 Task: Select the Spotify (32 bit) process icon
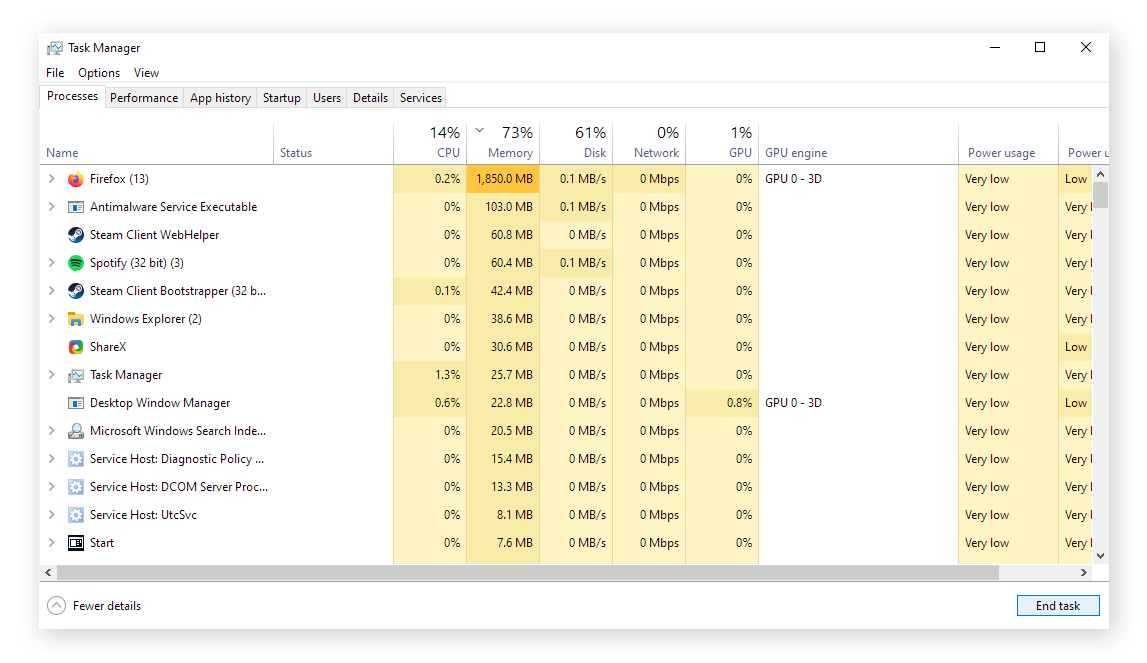point(76,263)
